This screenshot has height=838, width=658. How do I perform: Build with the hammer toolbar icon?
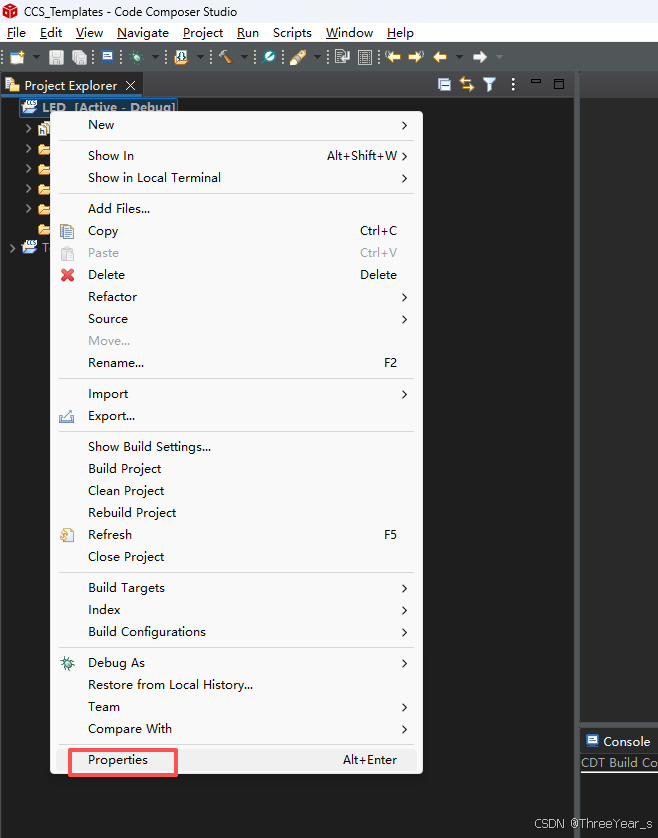point(225,57)
